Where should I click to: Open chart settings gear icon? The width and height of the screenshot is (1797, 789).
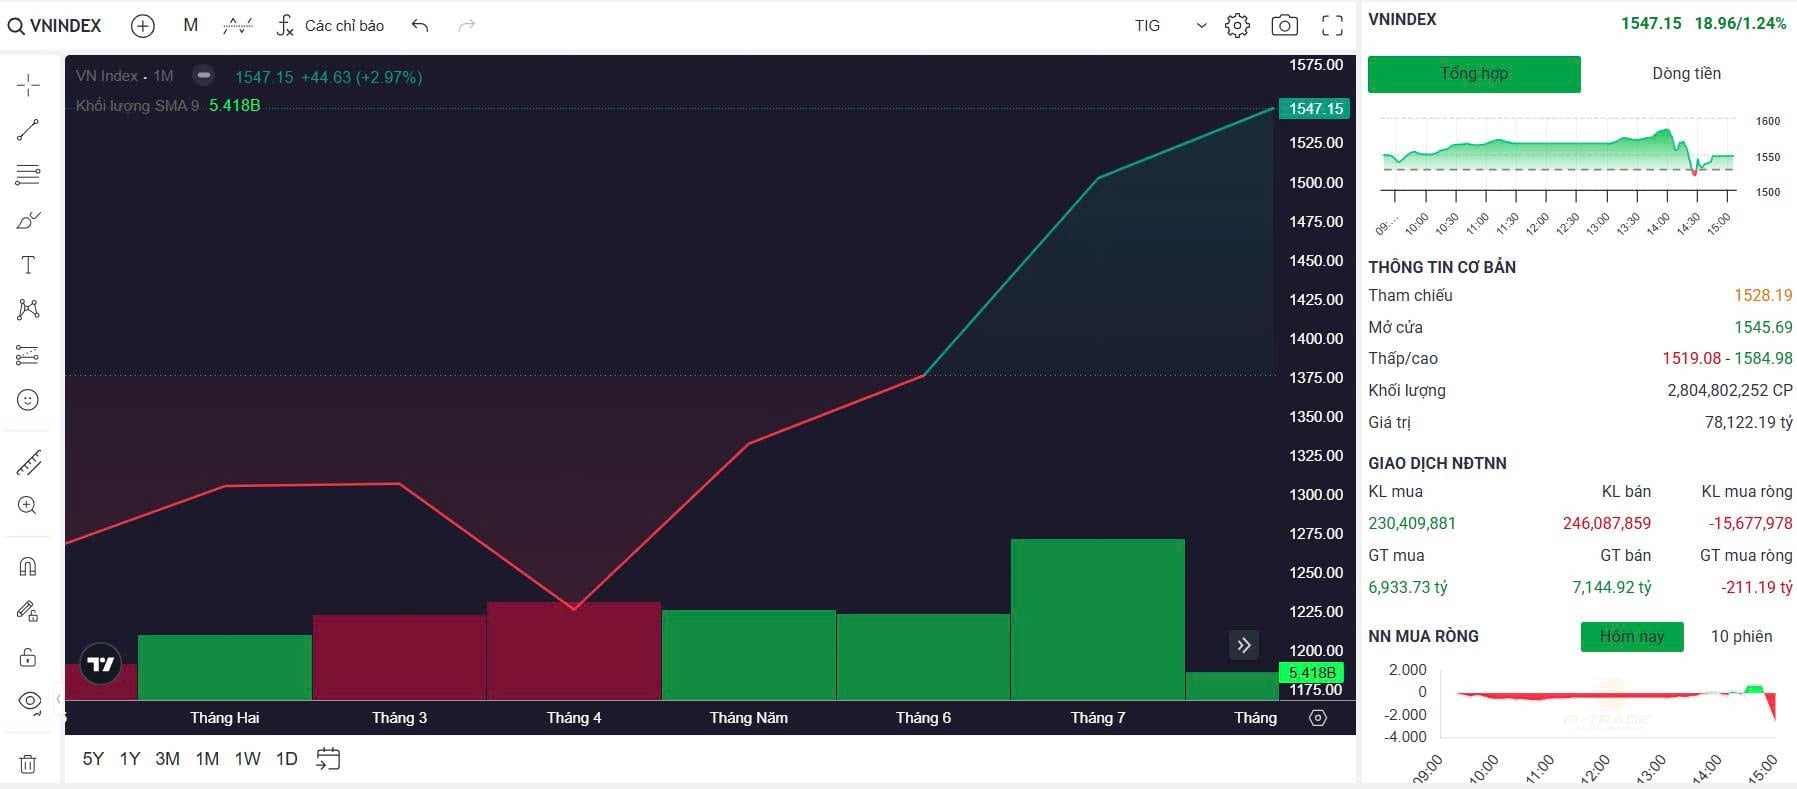point(1237,26)
